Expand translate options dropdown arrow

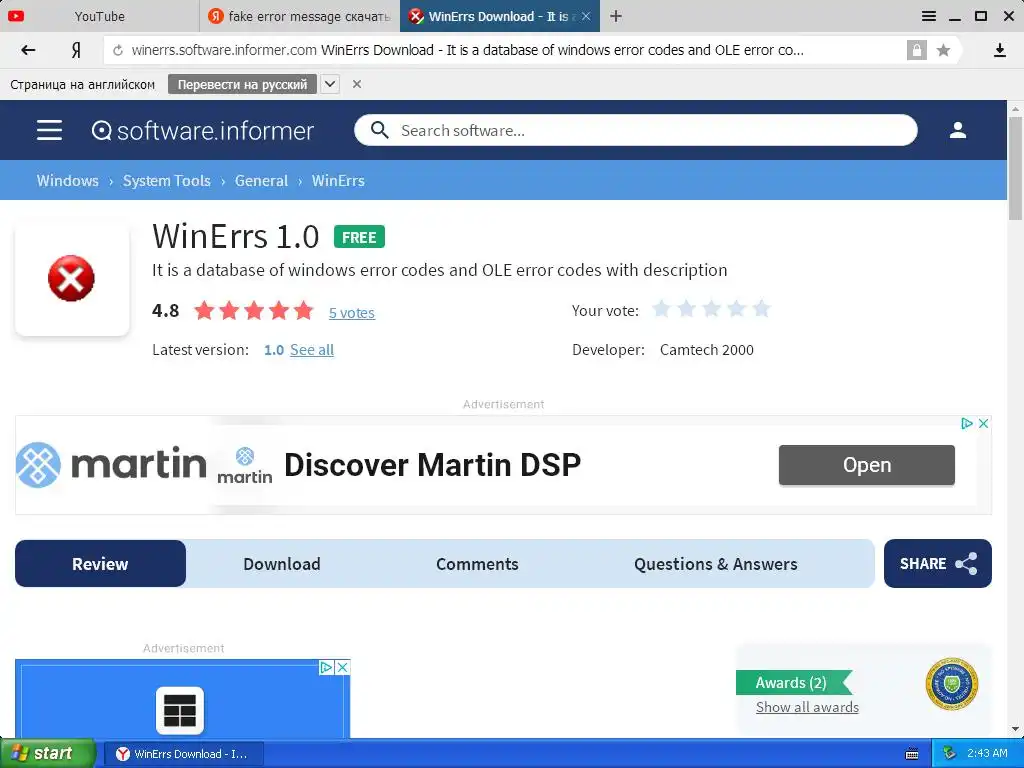pos(330,84)
